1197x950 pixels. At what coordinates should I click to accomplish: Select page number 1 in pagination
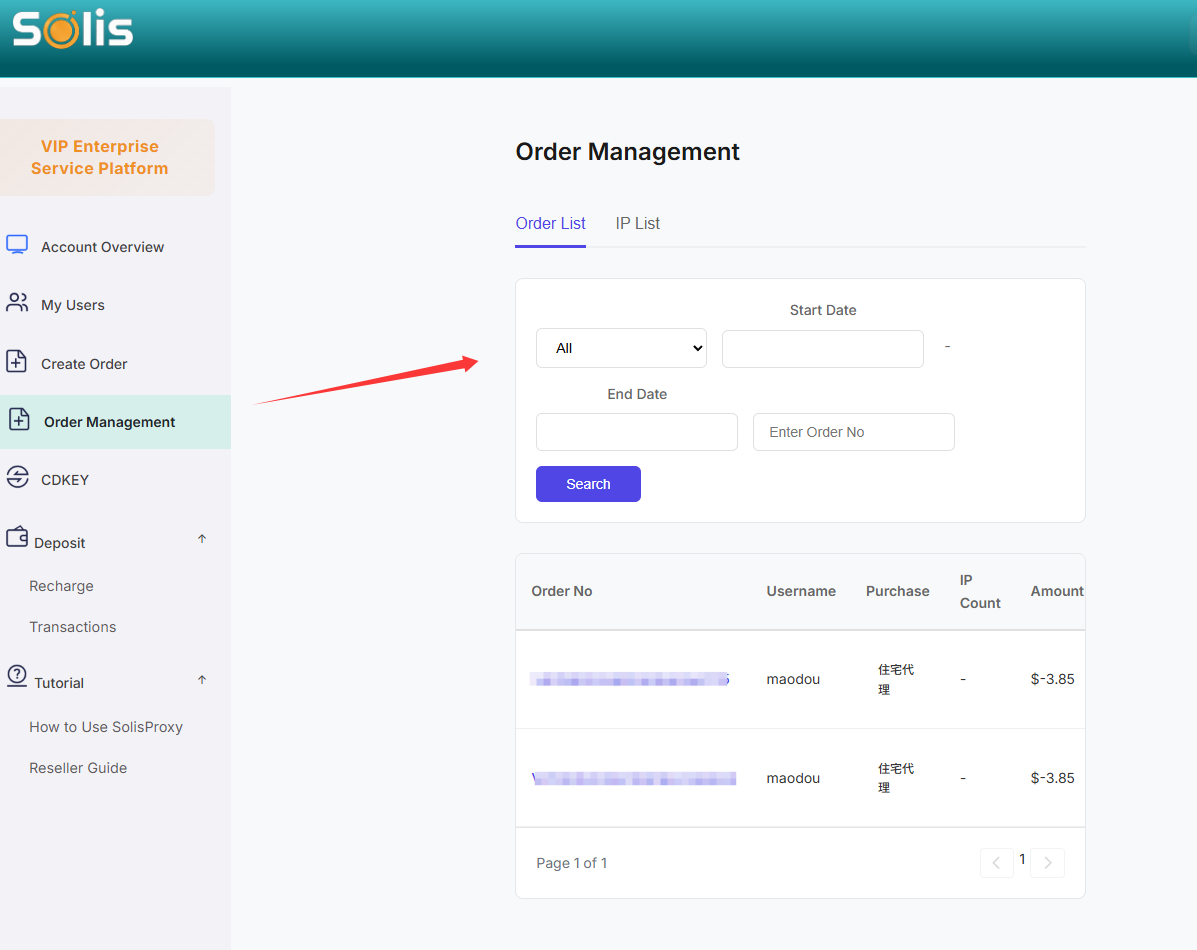[1022, 860]
